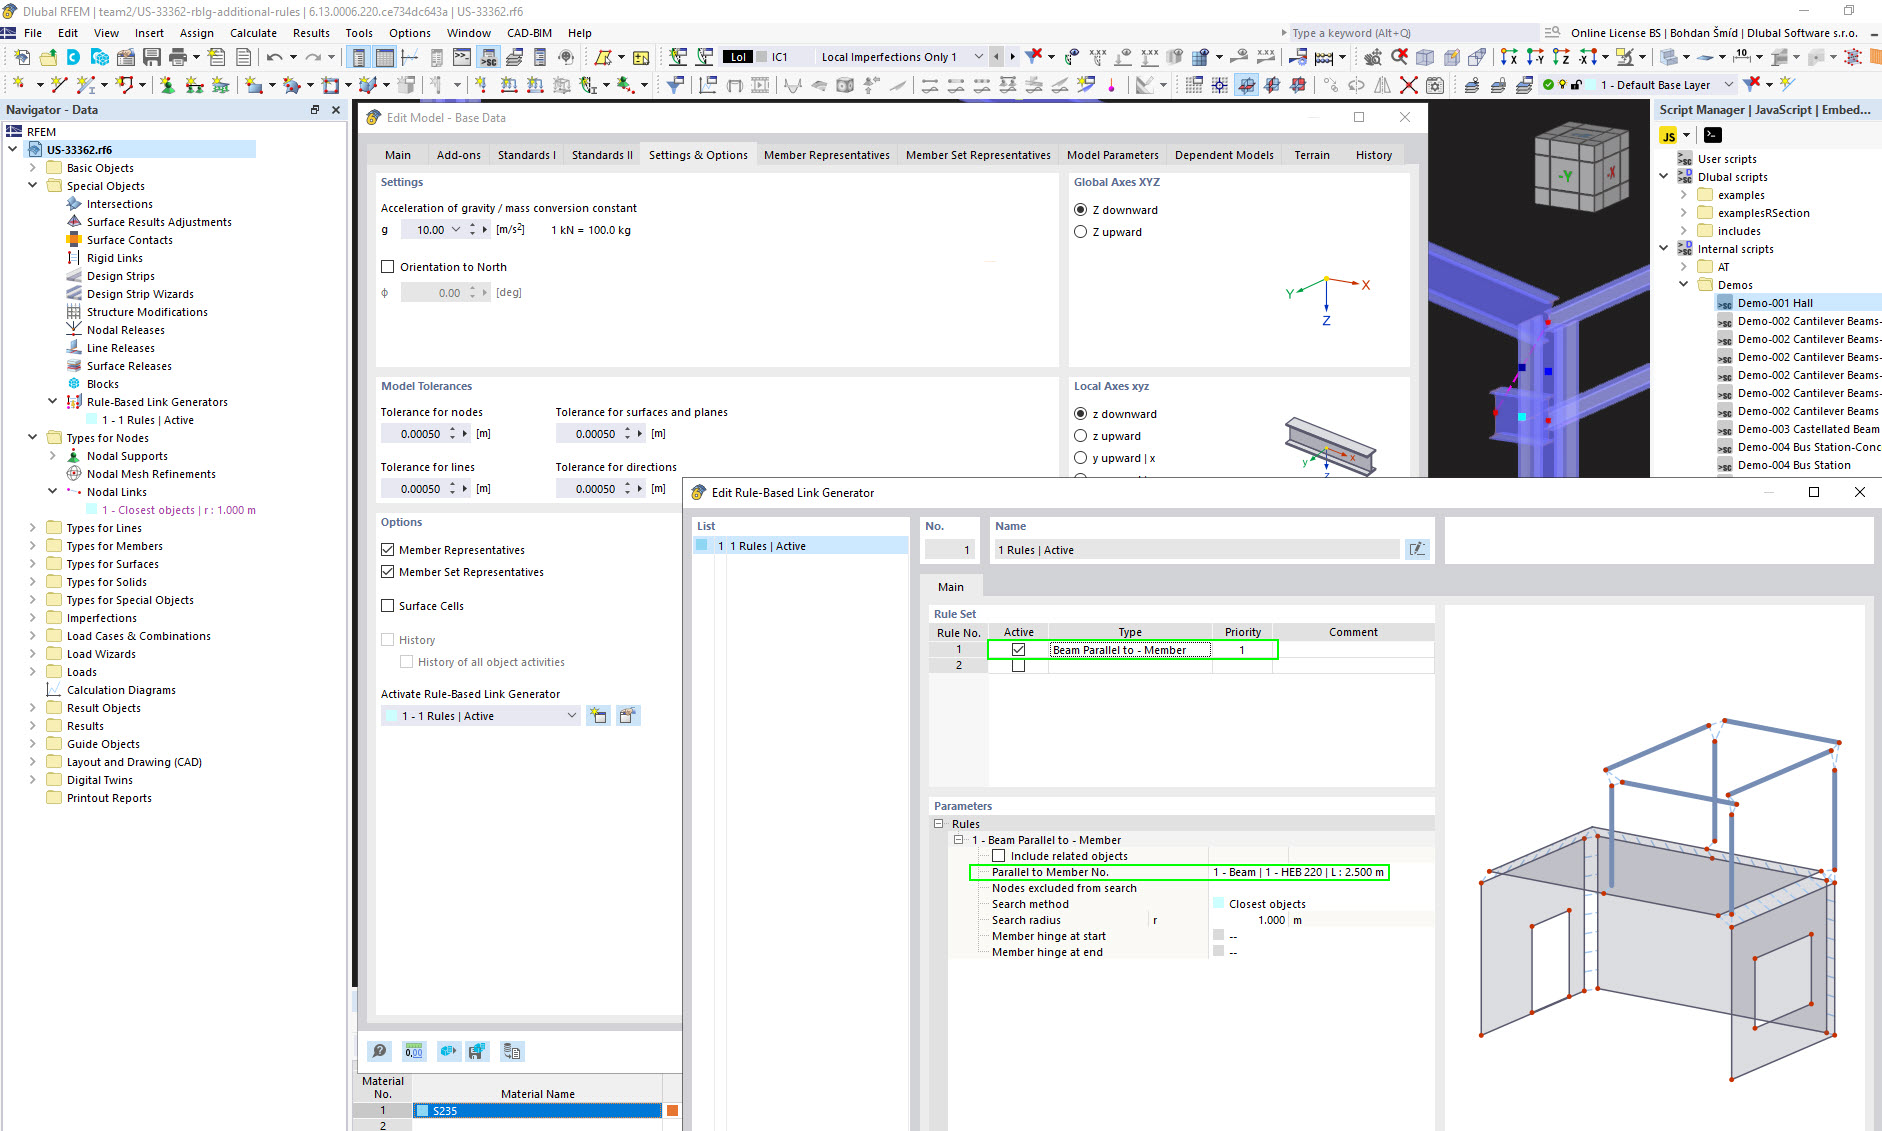1882x1131 pixels.
Task: Click the Save model floppy icon
Action: (x=152, y=57)
